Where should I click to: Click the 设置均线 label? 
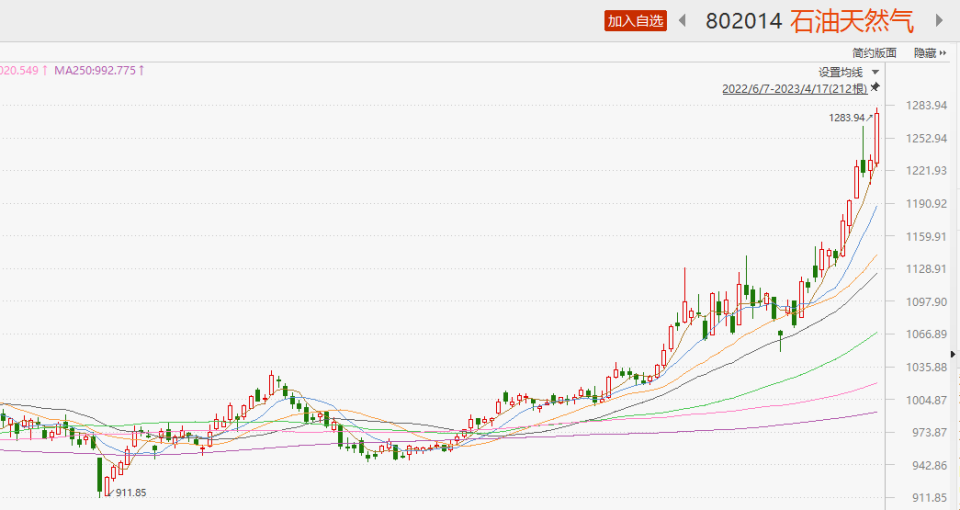(840, 72)
